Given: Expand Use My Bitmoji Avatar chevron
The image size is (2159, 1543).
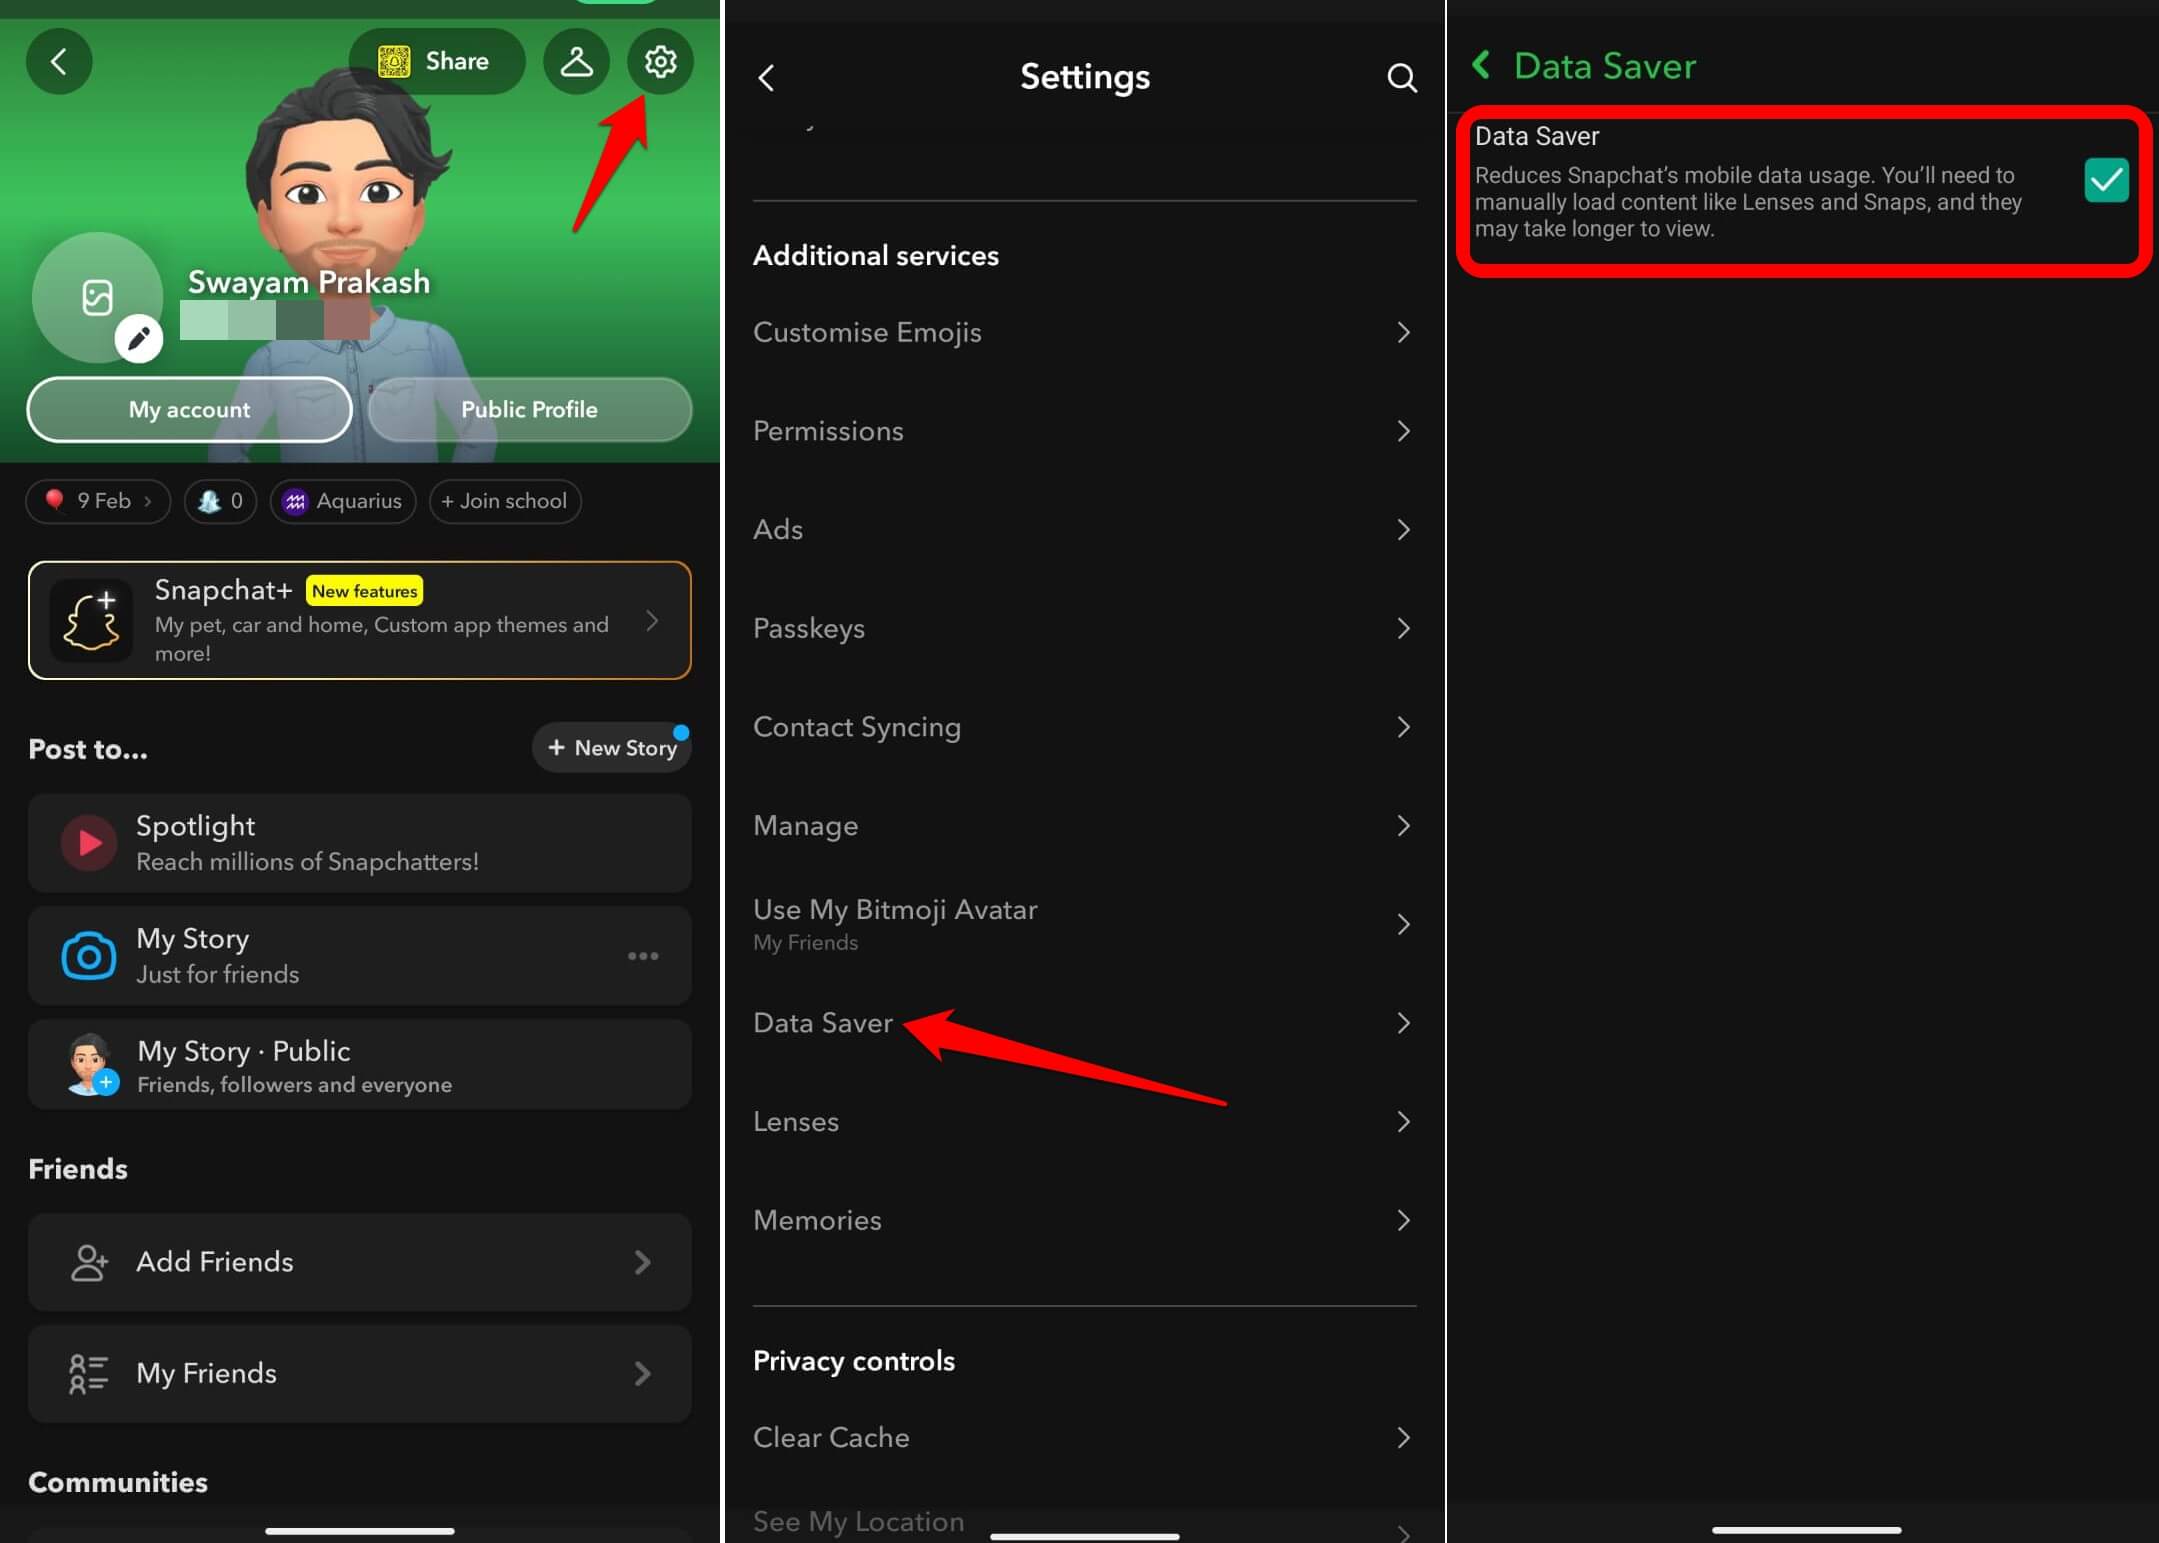Looking at the screenshot, I should coord(1403,924).
